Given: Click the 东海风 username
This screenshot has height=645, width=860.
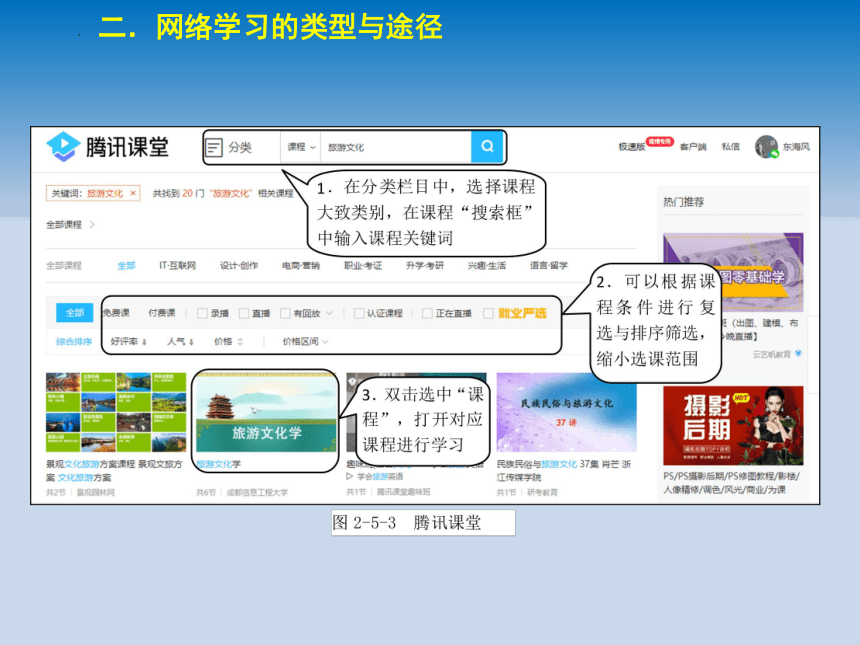Looking at the screenshot, I should [796, 147].
